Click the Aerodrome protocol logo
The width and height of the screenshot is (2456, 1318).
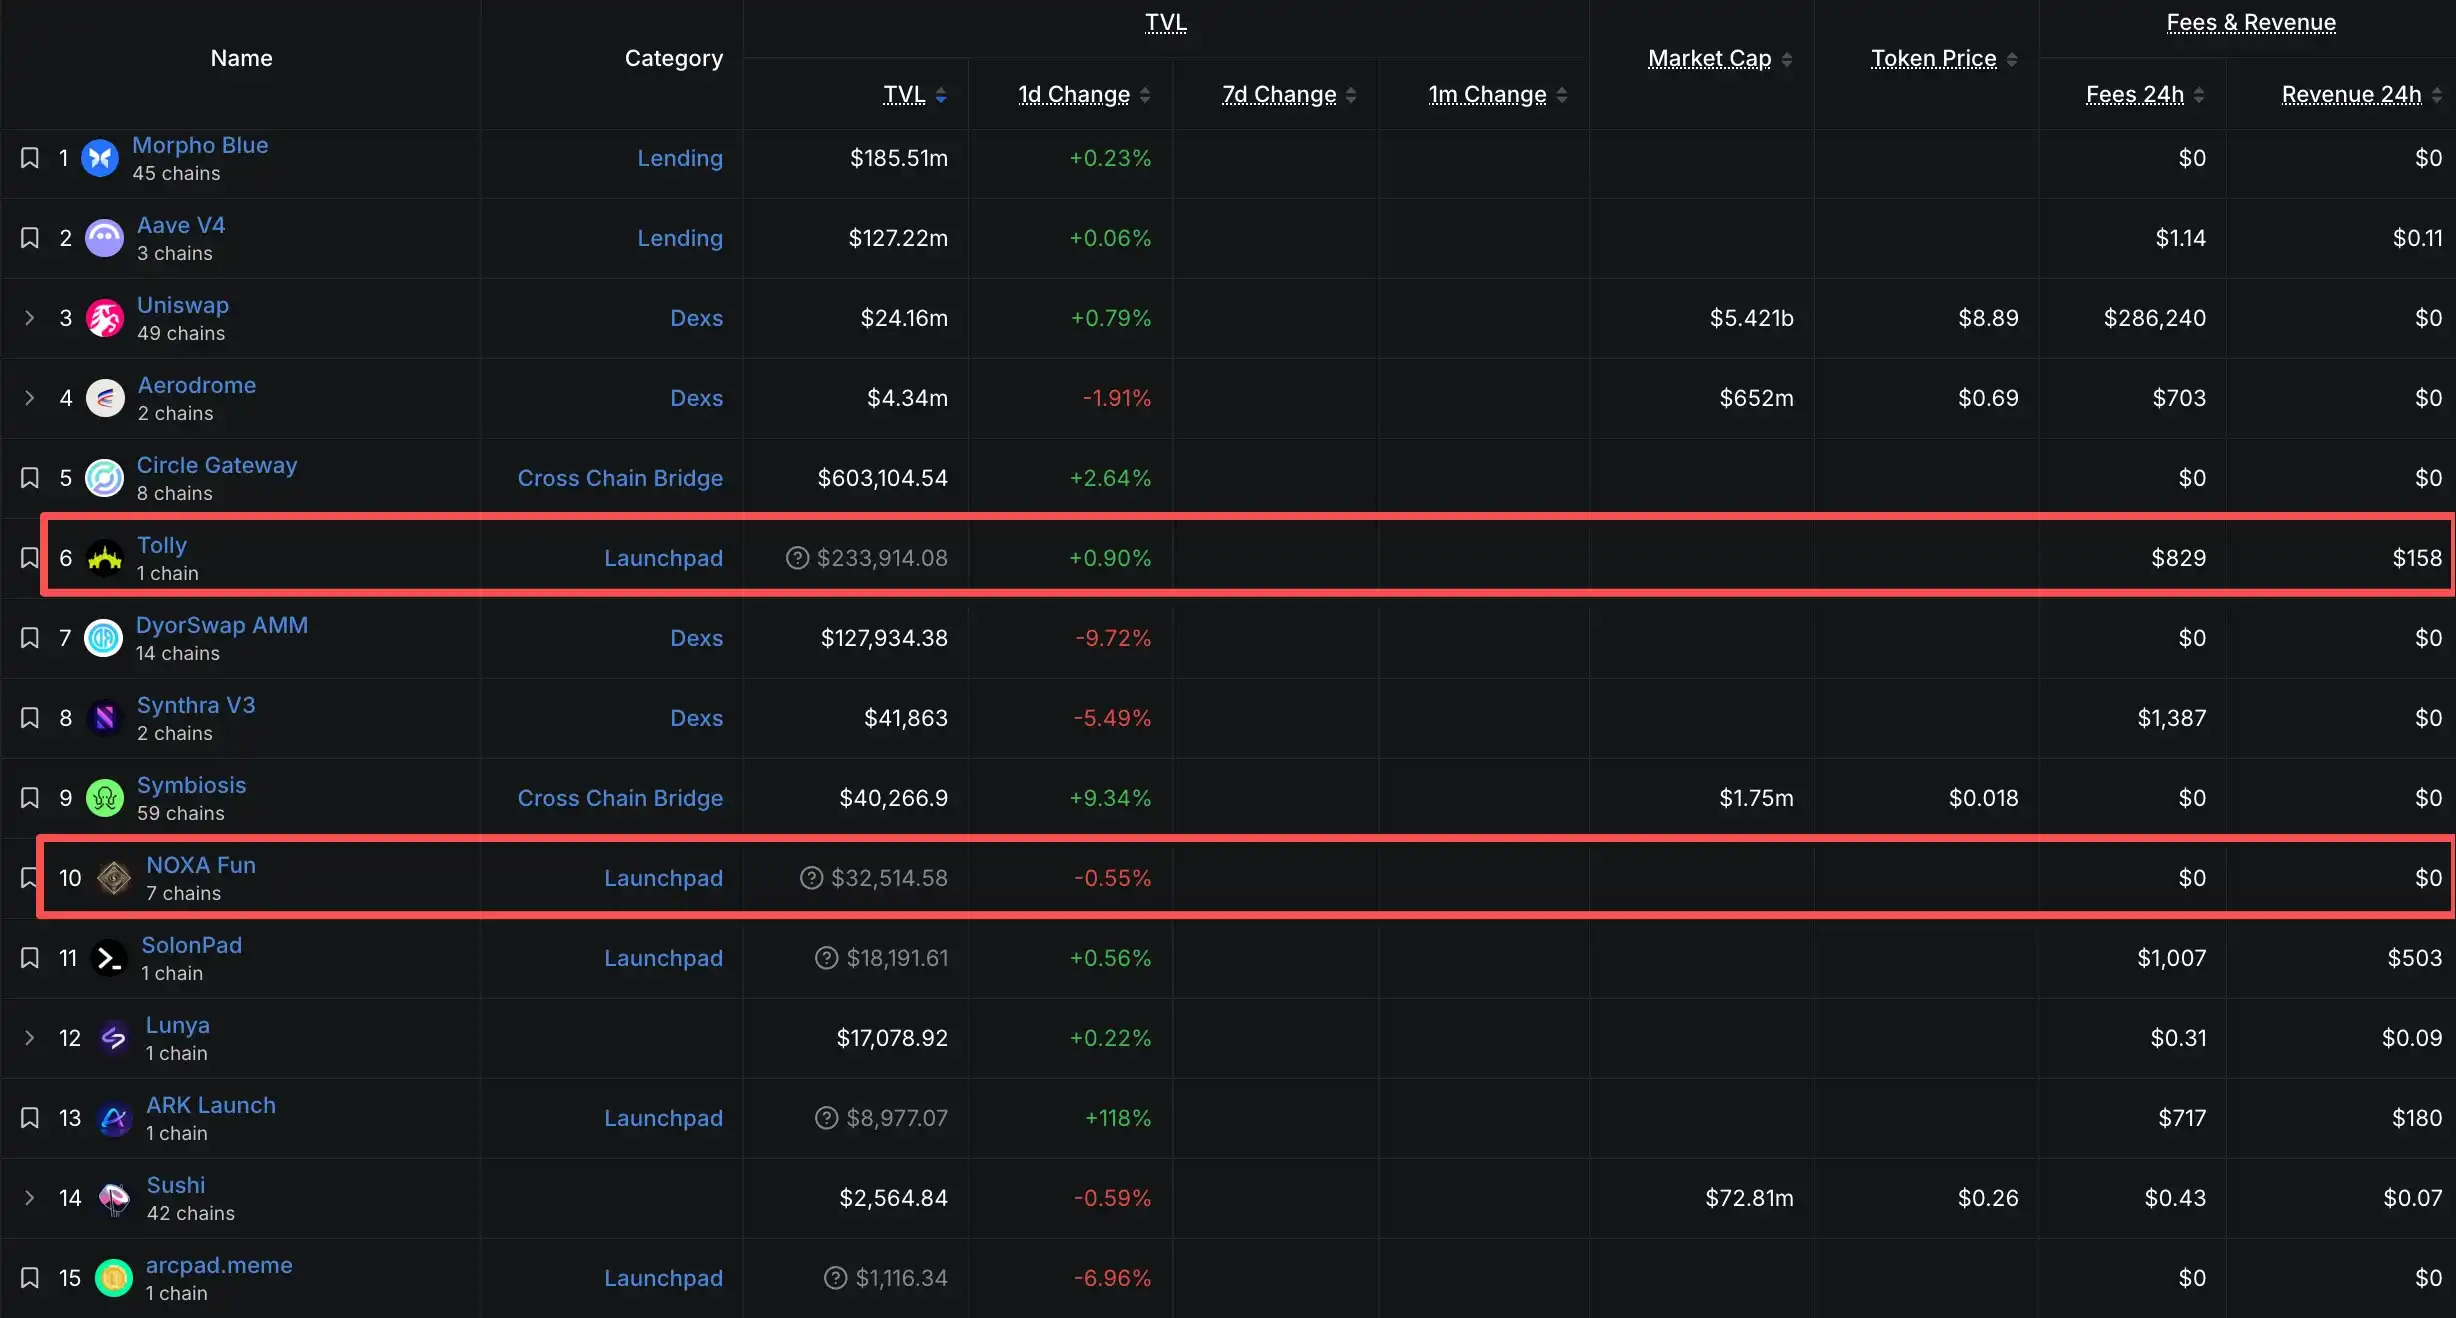coord(105,398)
